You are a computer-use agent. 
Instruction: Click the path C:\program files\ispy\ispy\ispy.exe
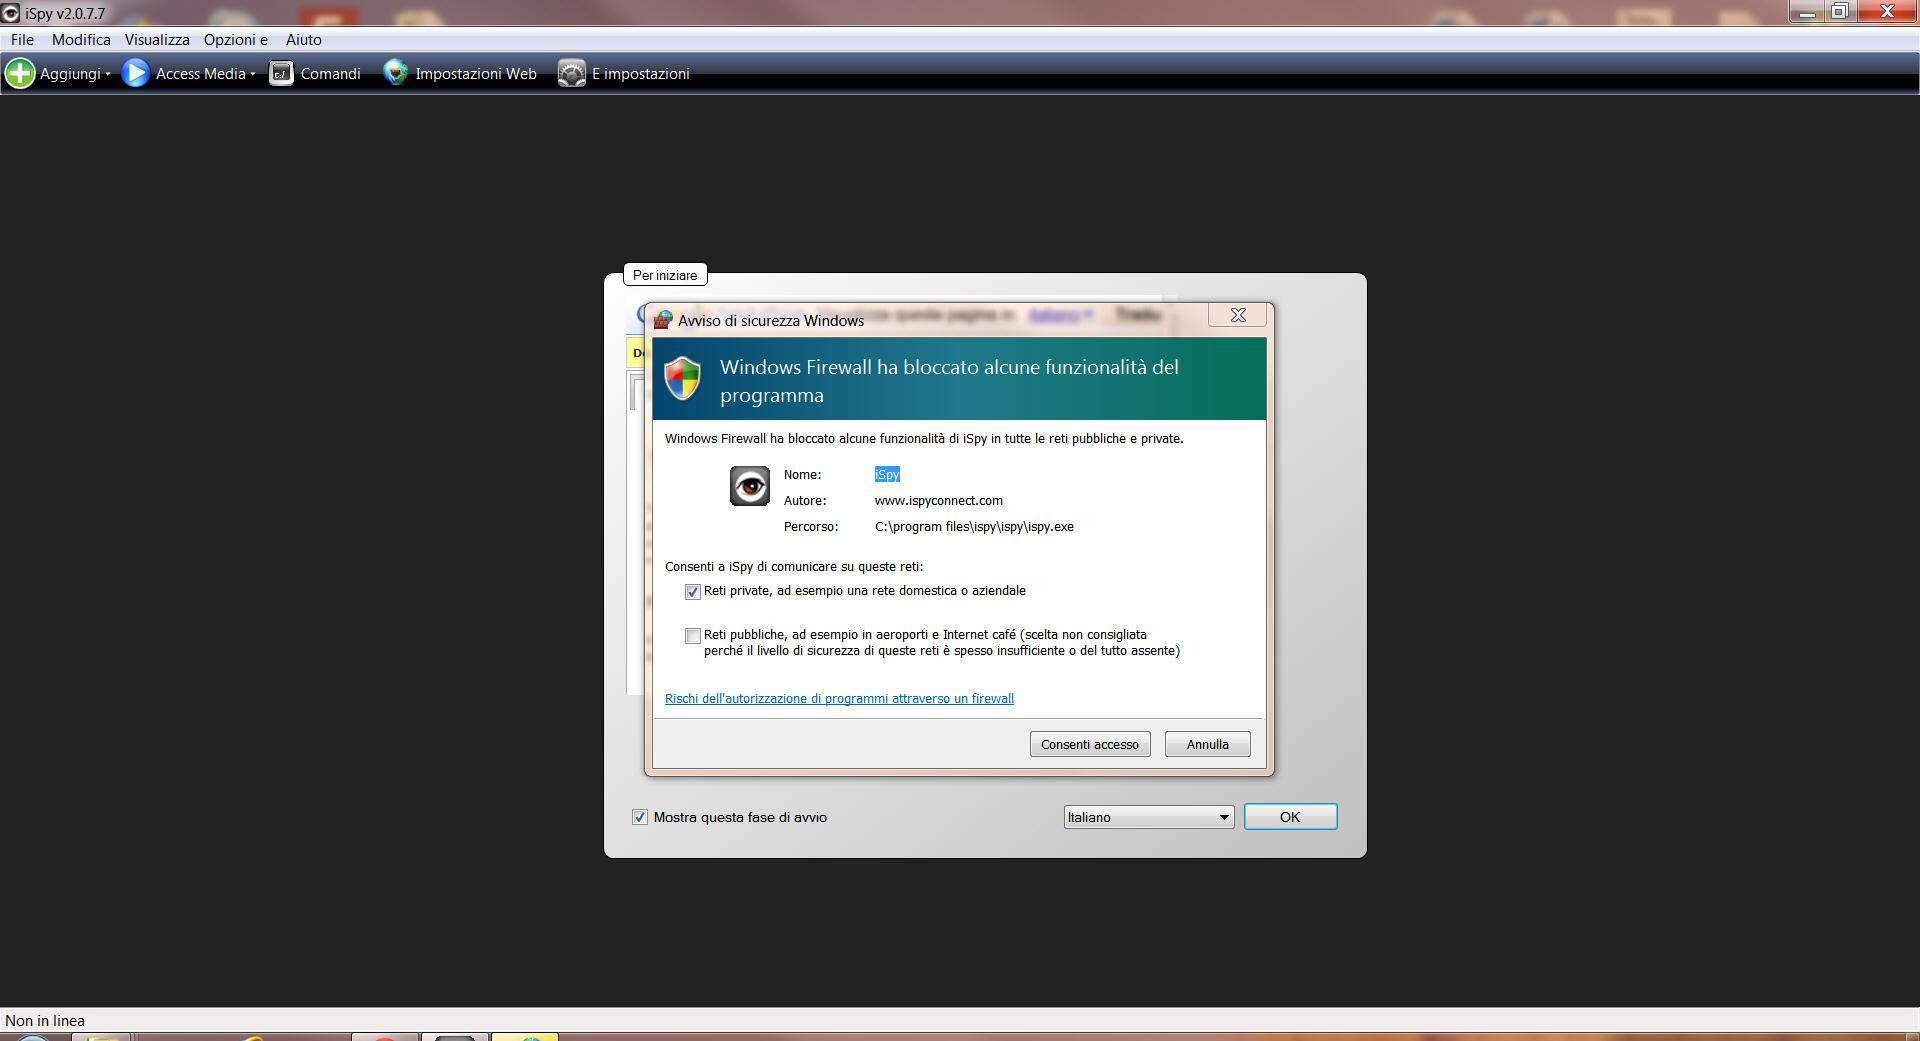pos(974,527)
